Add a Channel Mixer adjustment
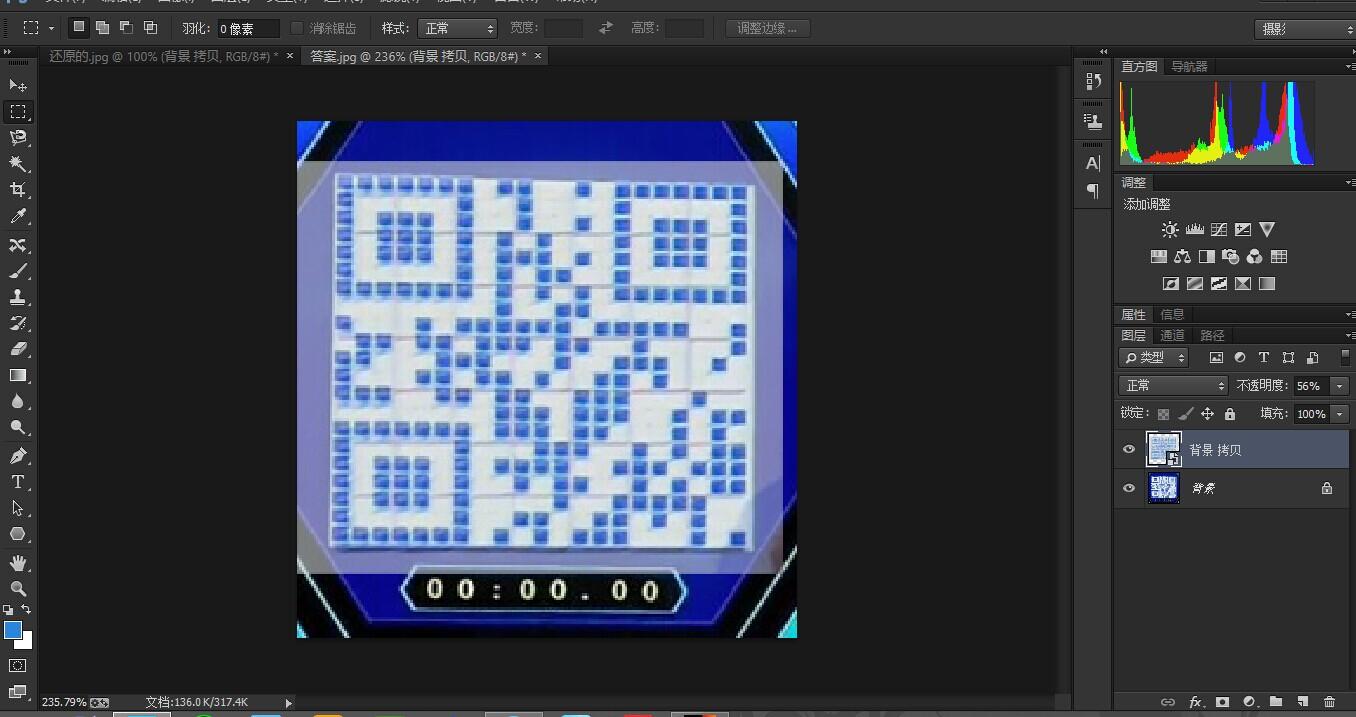This screenshot has height=717, width=1356. pyautogui.click(x=1255, y=257)
